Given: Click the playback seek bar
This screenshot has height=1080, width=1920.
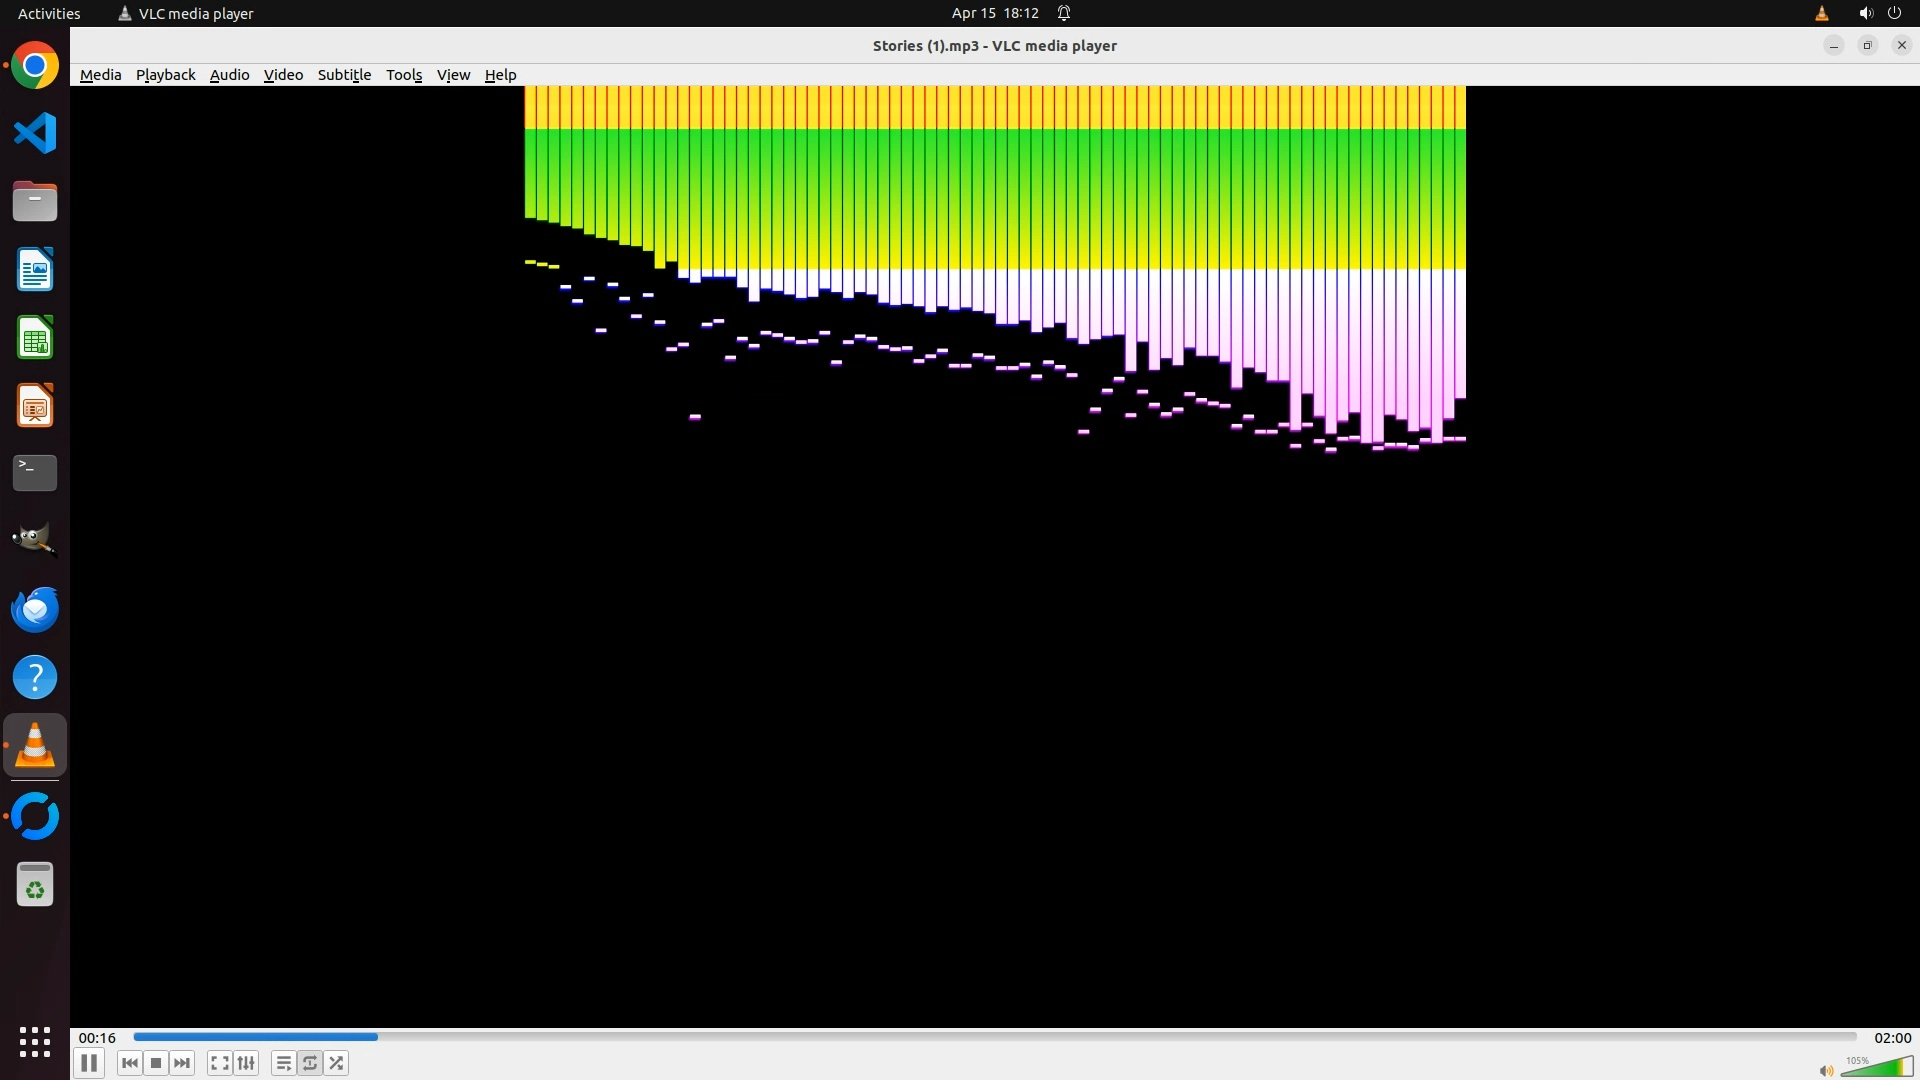Looking at the screenshot, I should click(994, 1037).
